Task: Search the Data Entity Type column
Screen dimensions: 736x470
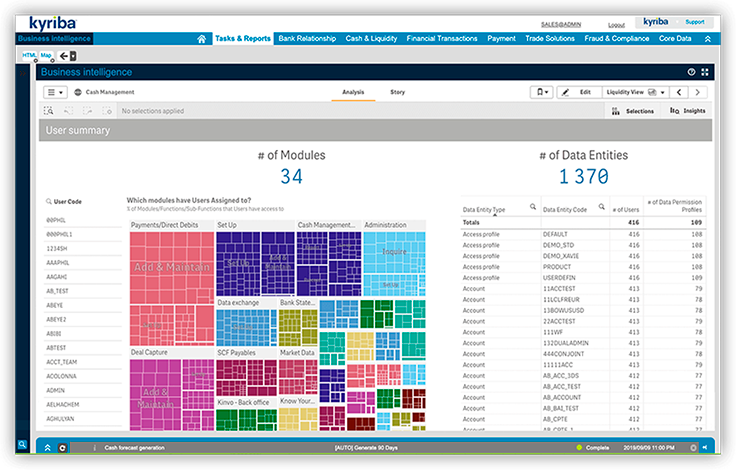Action: tap(533, 206)
